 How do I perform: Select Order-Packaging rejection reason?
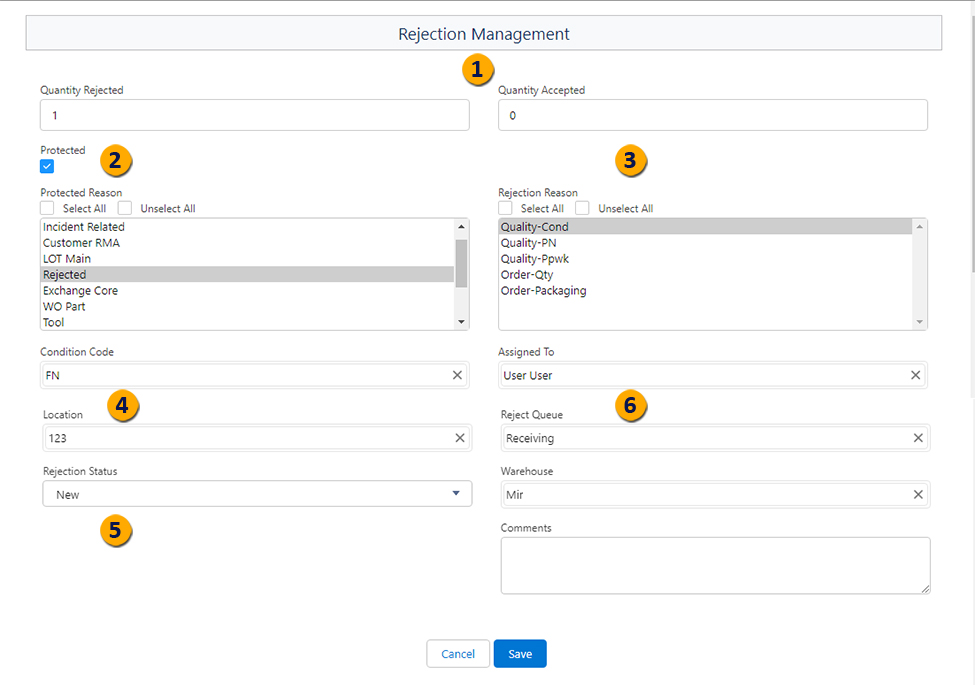coord(543,291)
